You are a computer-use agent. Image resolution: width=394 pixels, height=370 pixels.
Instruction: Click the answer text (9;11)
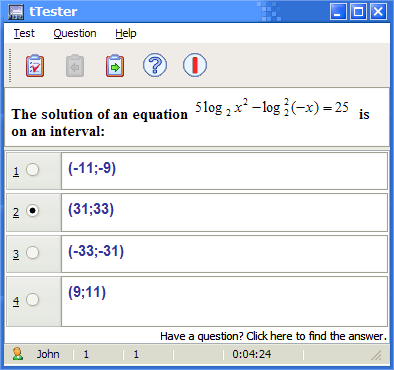pos(87,292)
